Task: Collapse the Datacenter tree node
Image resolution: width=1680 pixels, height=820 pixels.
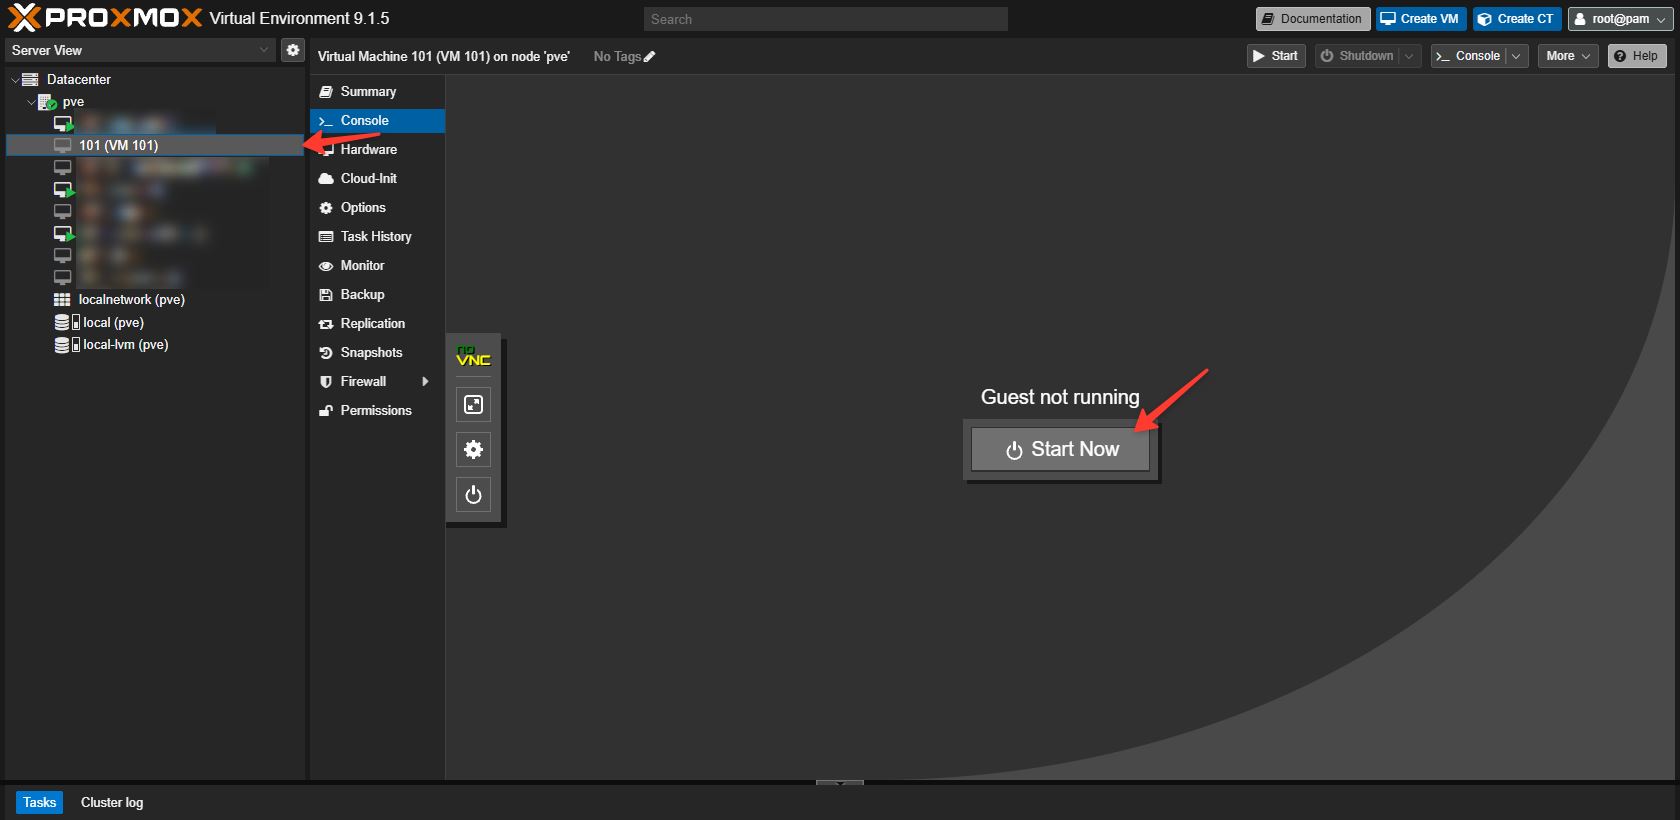Action: pyautogui.click(x=14, y=79)
